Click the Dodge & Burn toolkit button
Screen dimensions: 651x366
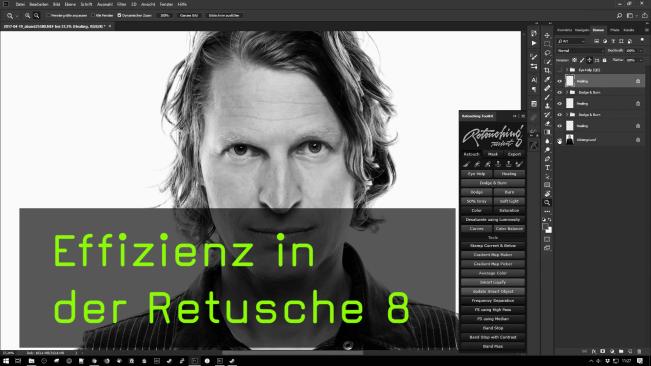(x=493, y=183)
